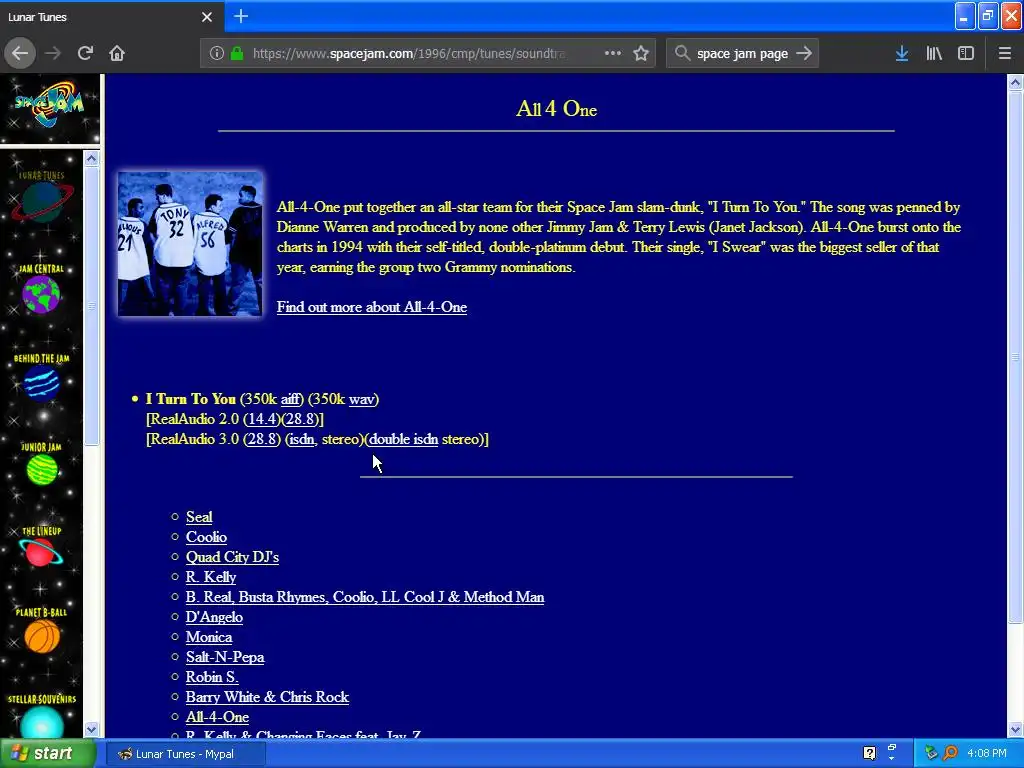This screenshot has width=1024, height=768.
Task: Open page actions three-dots menu
Action: click(x=613, y=53)
